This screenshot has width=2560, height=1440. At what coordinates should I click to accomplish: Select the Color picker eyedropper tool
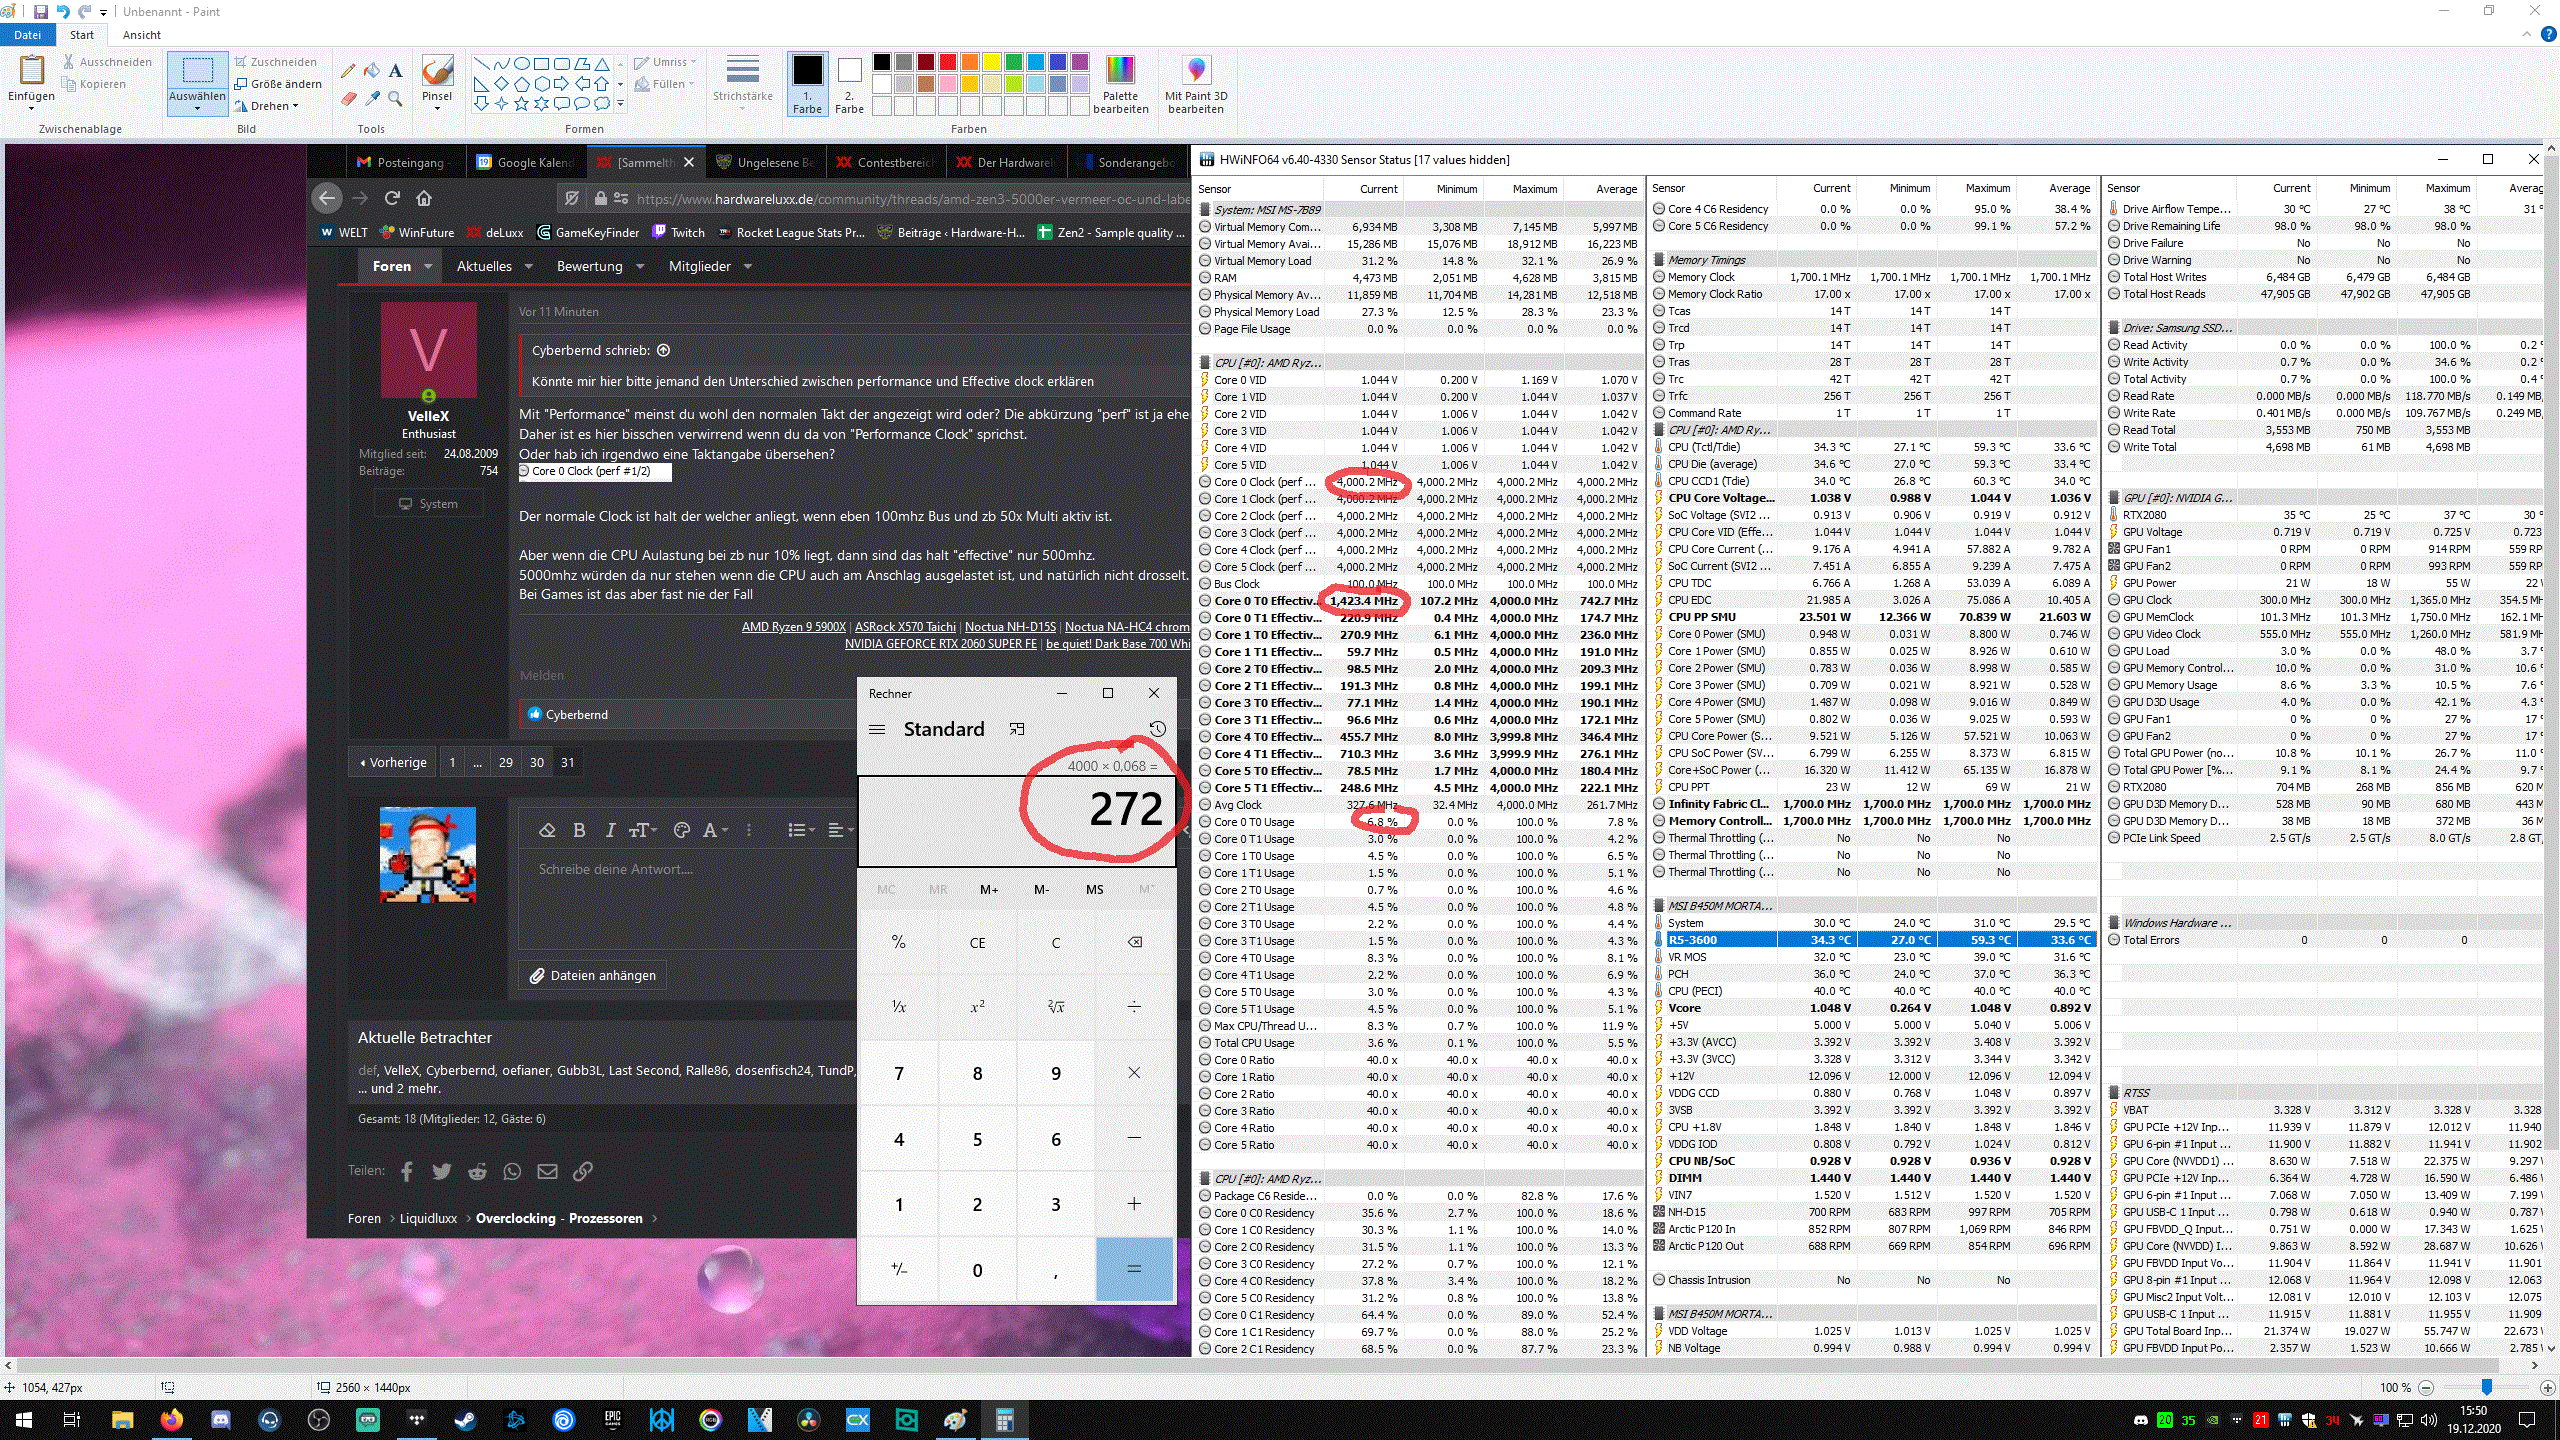(372, 98)
